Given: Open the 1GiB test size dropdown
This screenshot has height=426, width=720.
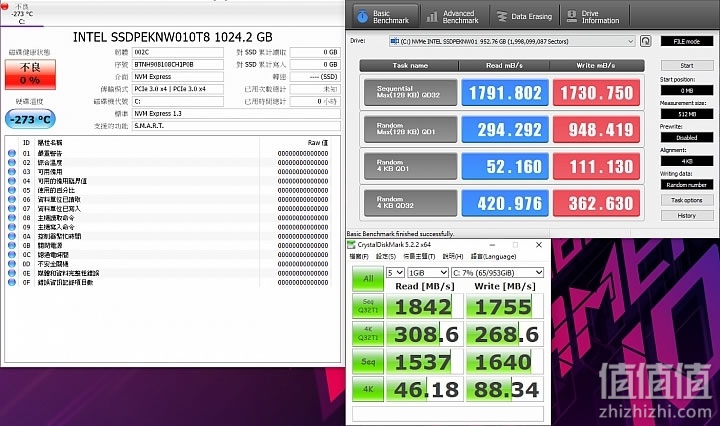Looking at the screenshot, I should (428, 273).
